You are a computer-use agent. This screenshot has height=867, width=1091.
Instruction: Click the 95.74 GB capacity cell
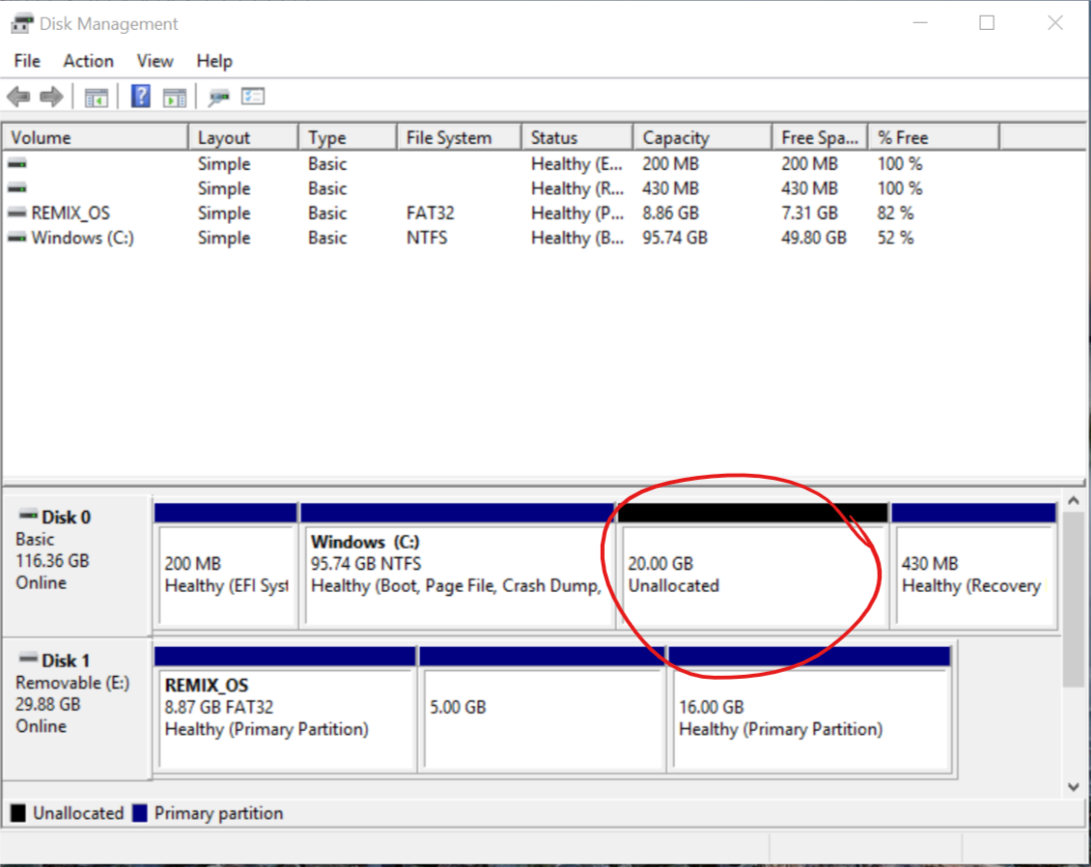point(675,238)
